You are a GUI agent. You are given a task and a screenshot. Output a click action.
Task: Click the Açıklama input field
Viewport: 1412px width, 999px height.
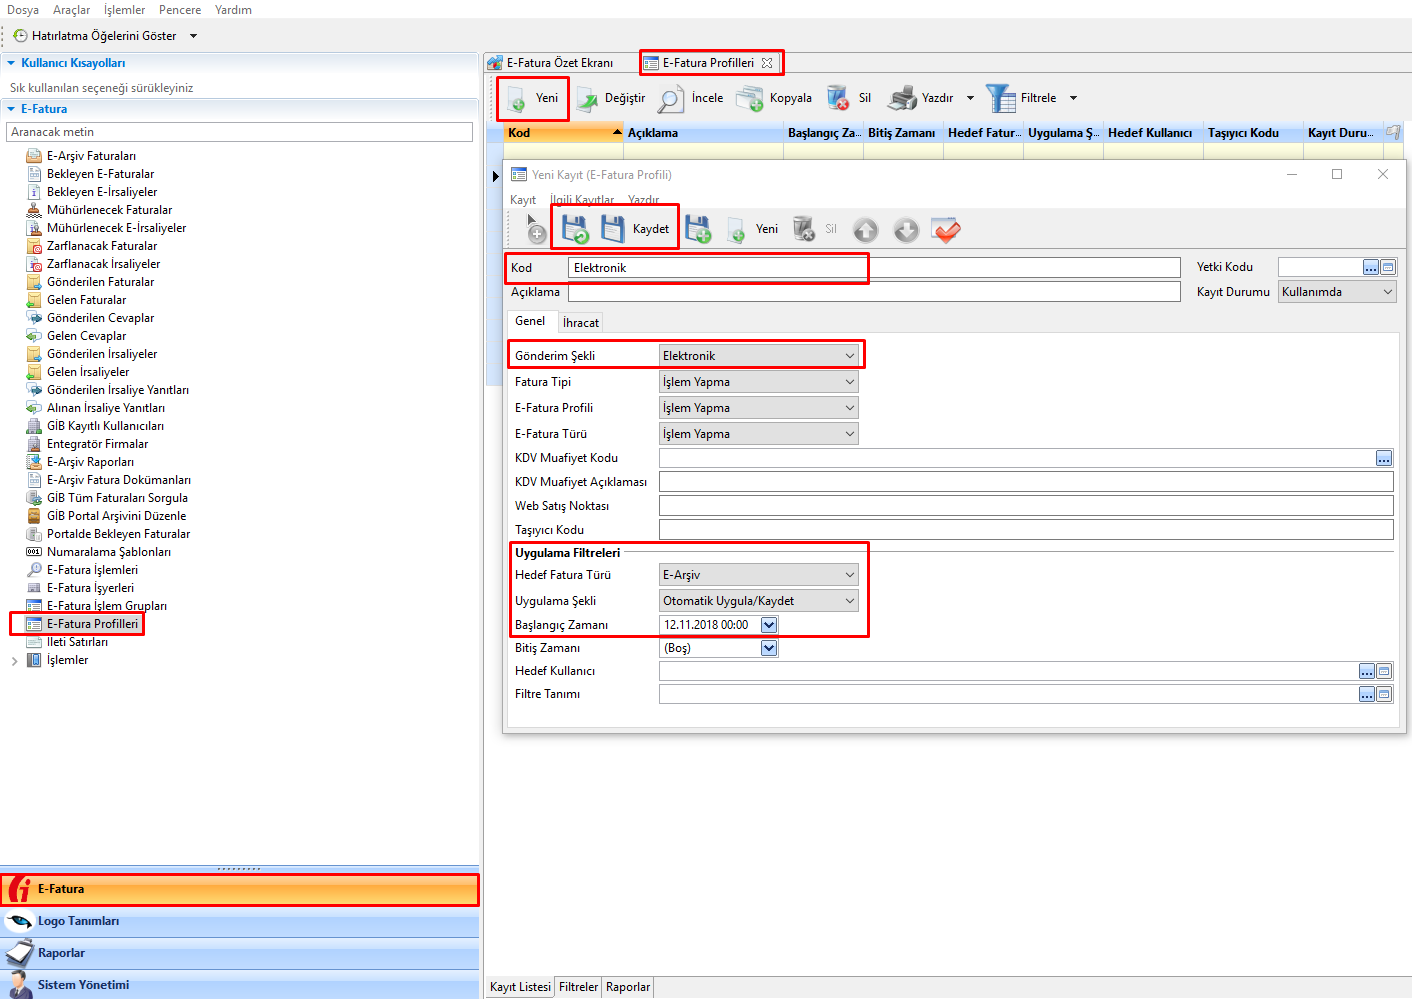click(x=873, y=292)
